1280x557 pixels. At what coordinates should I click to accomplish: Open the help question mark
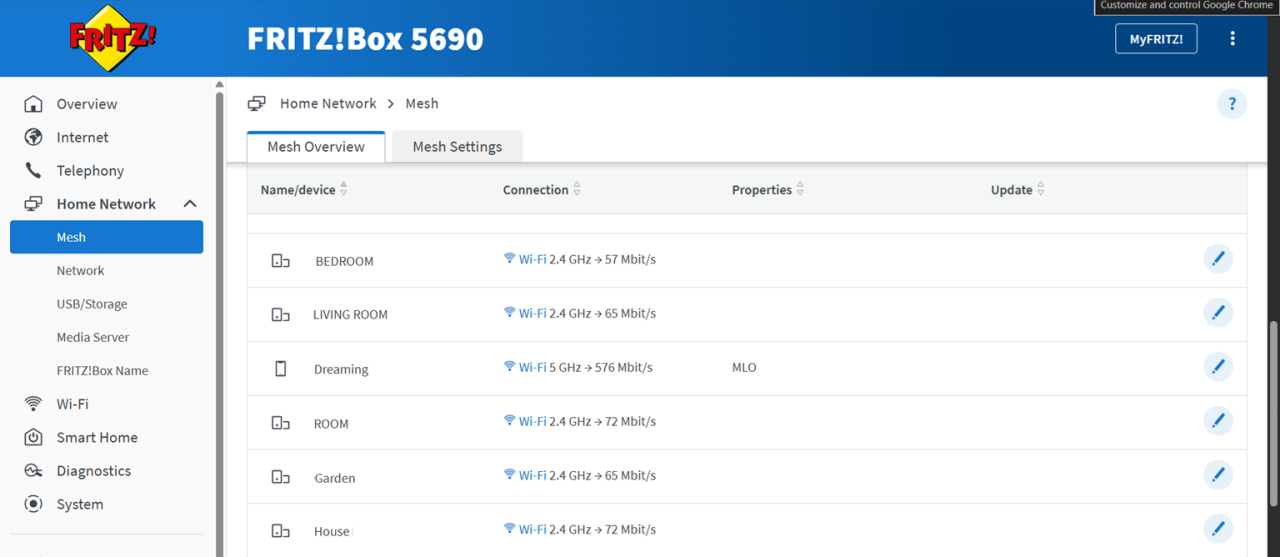[x=1232, y=103]
